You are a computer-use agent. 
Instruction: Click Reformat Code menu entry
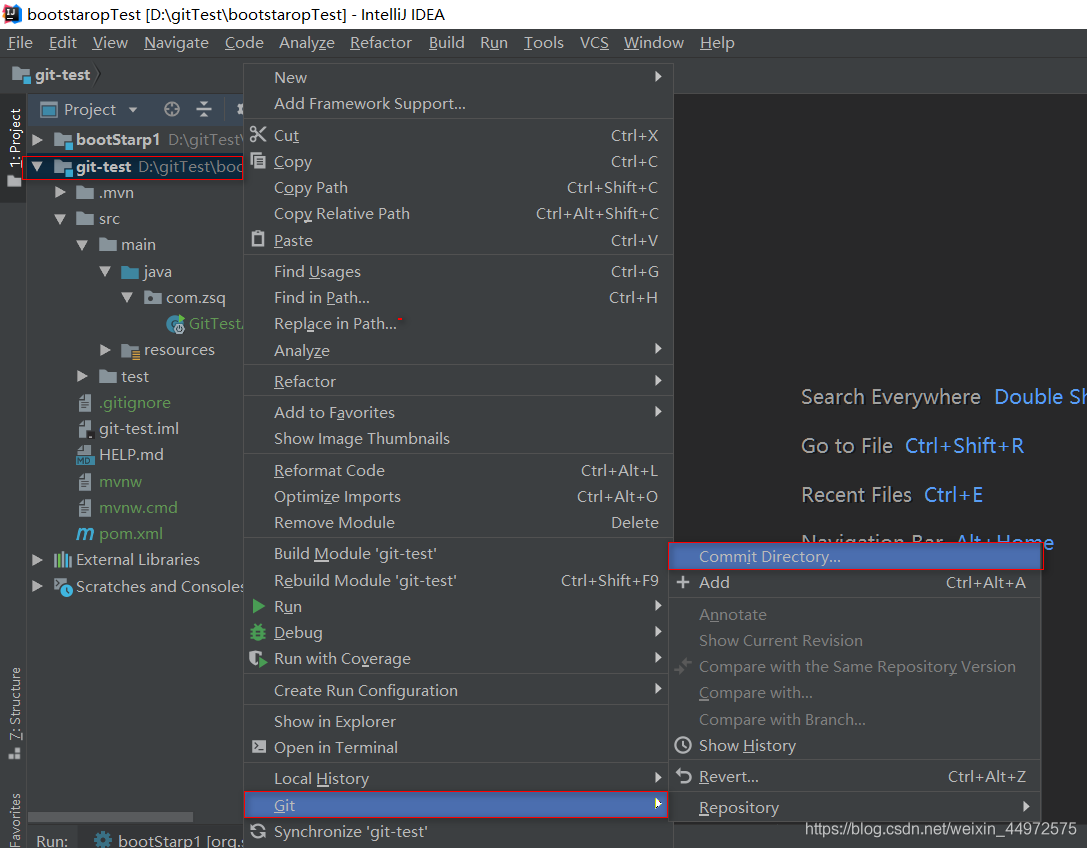[x=456, y=470]
